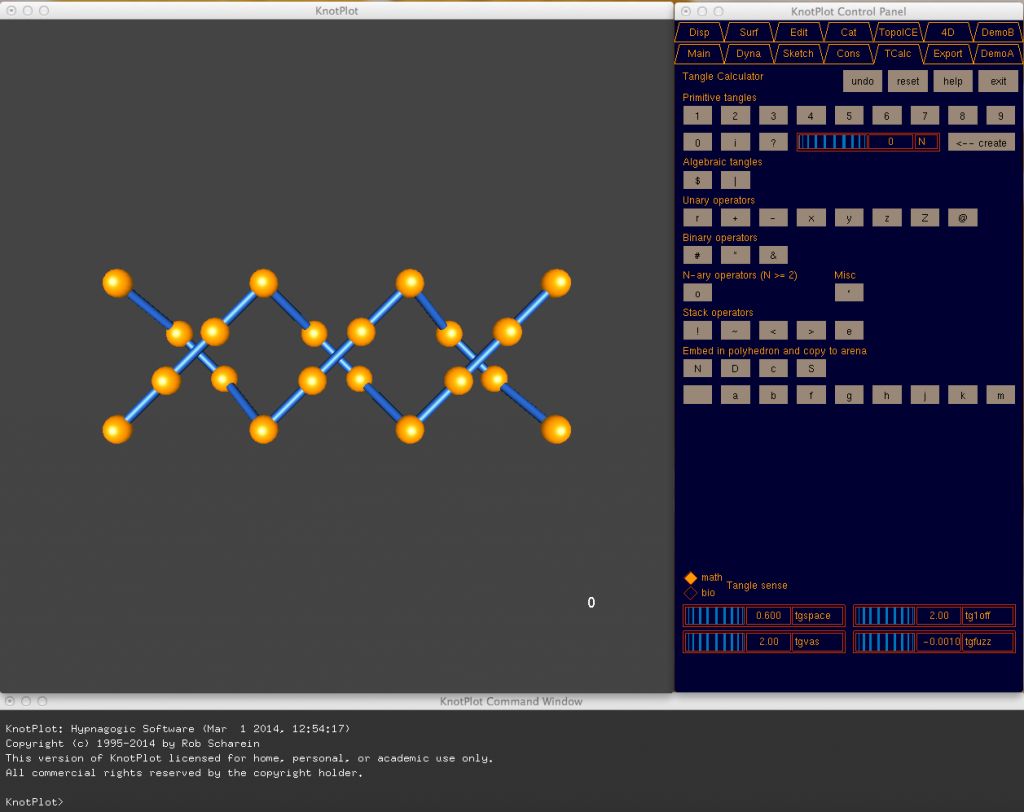Image resolution: width=1024 pixels, height=812 pixels.
Task: Click the $ algebraic tangle button
Action: click(697, 180)
